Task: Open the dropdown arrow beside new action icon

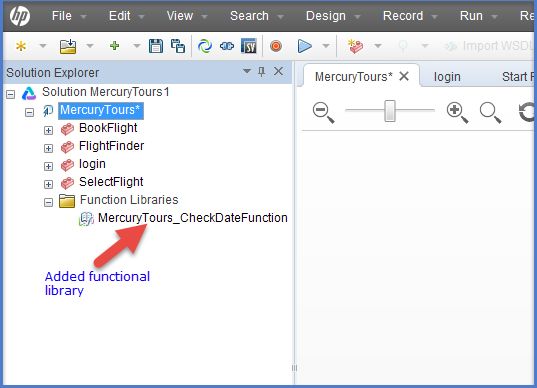Action: click(x=378, y=46)
